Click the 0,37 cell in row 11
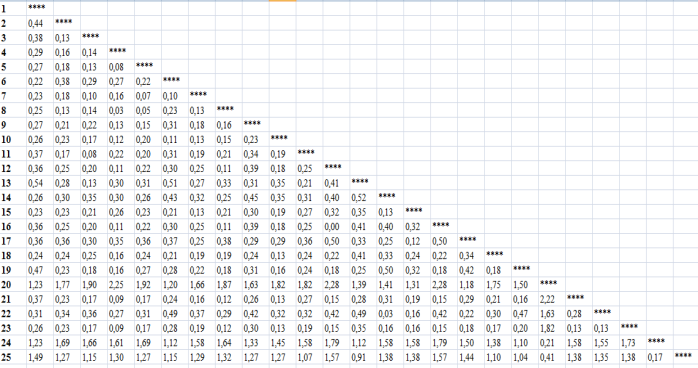This screenshot has height=368, width=698. [40, 154]
